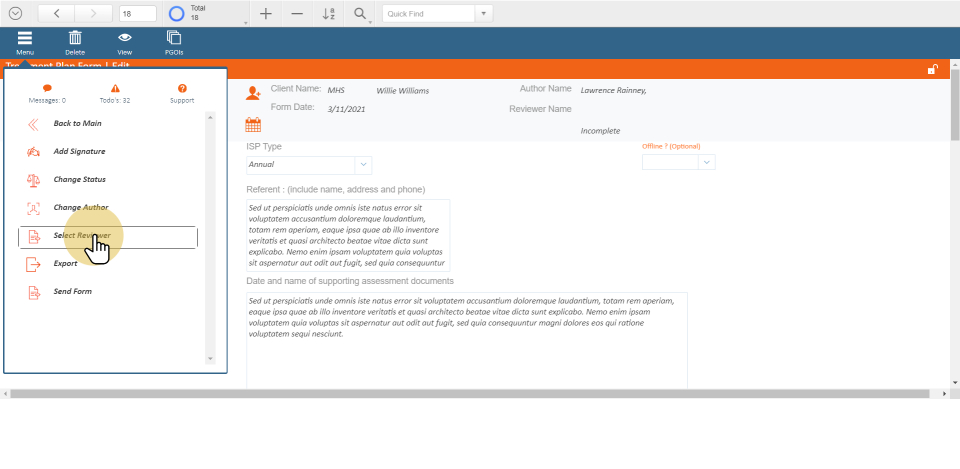Choose Change Status menu item

tap(79, 180)
